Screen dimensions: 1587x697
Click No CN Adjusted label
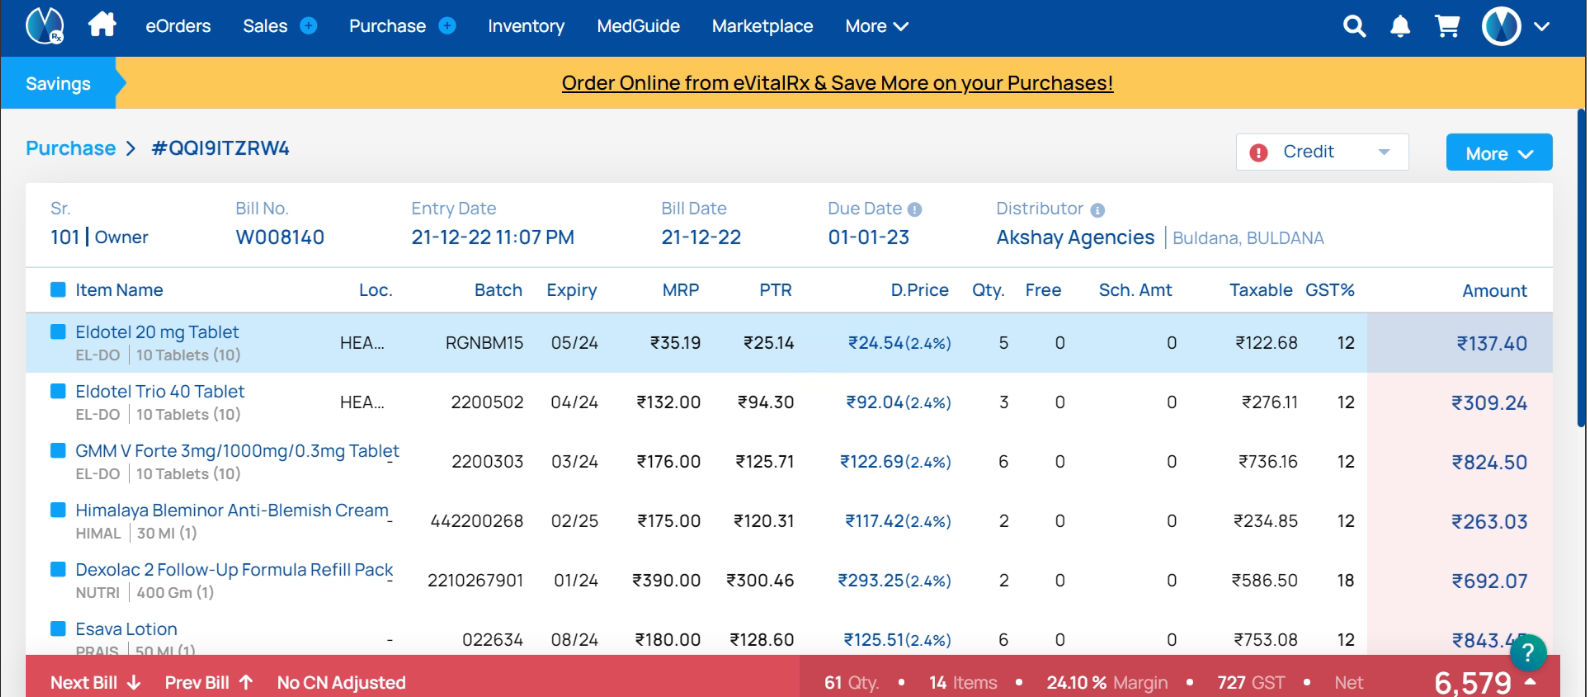[x=341, y=682]
